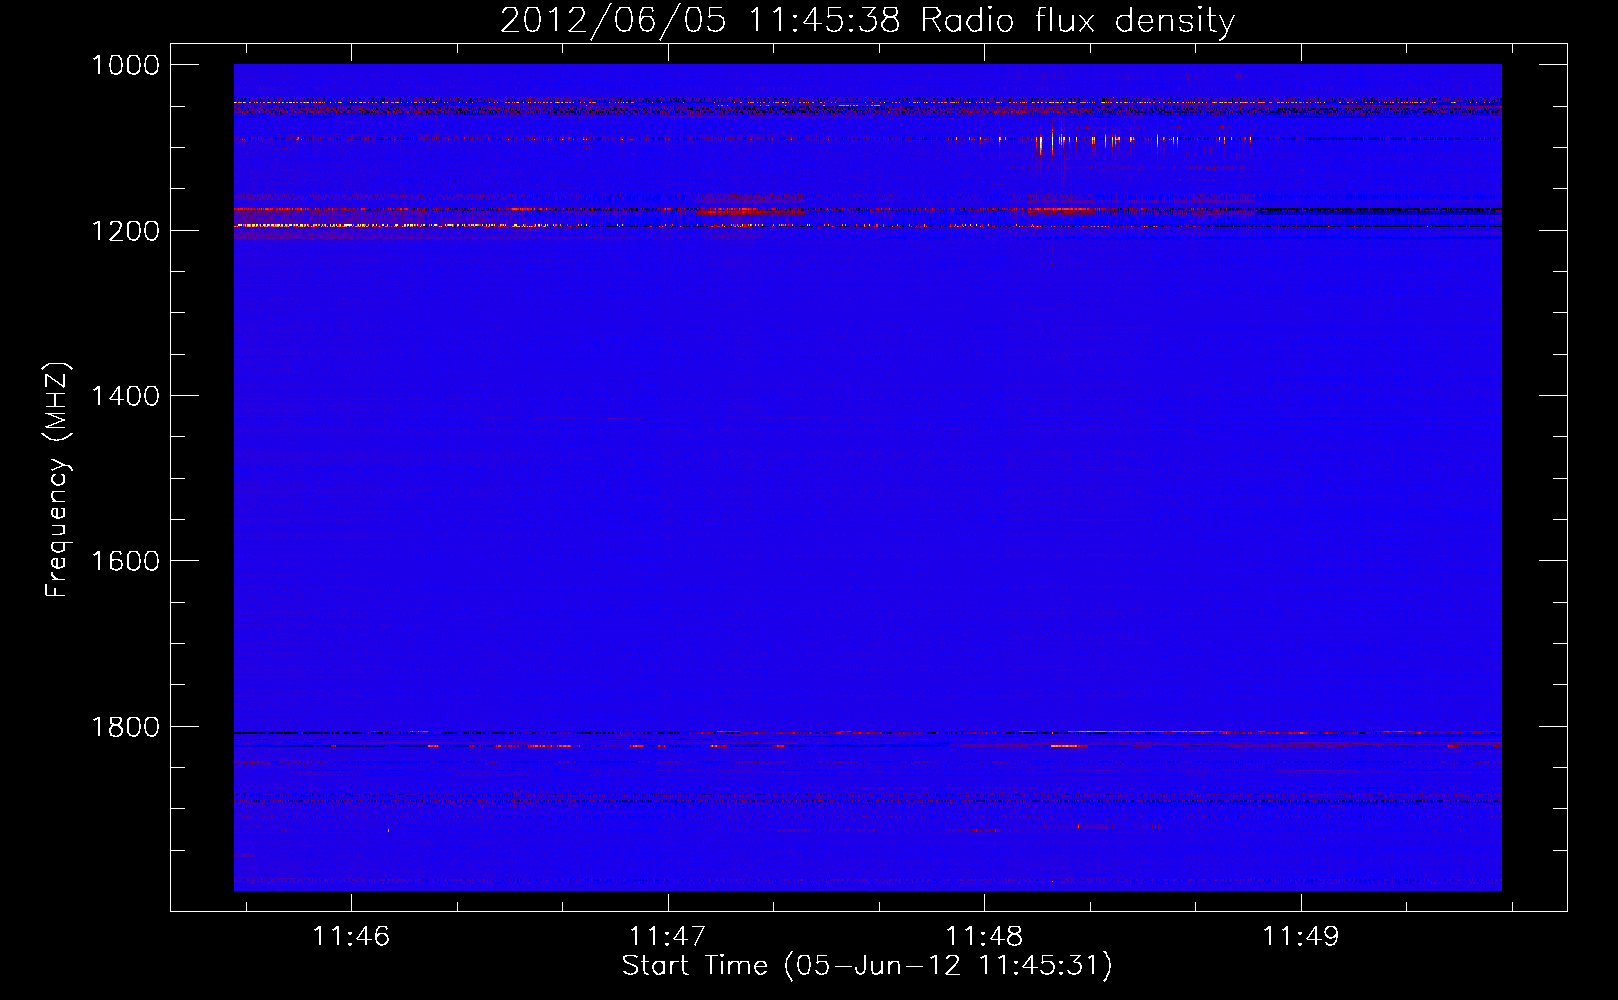Click the "Start Time (05-Jun-12 11:45:31)" label

click(x=867, y=966)
